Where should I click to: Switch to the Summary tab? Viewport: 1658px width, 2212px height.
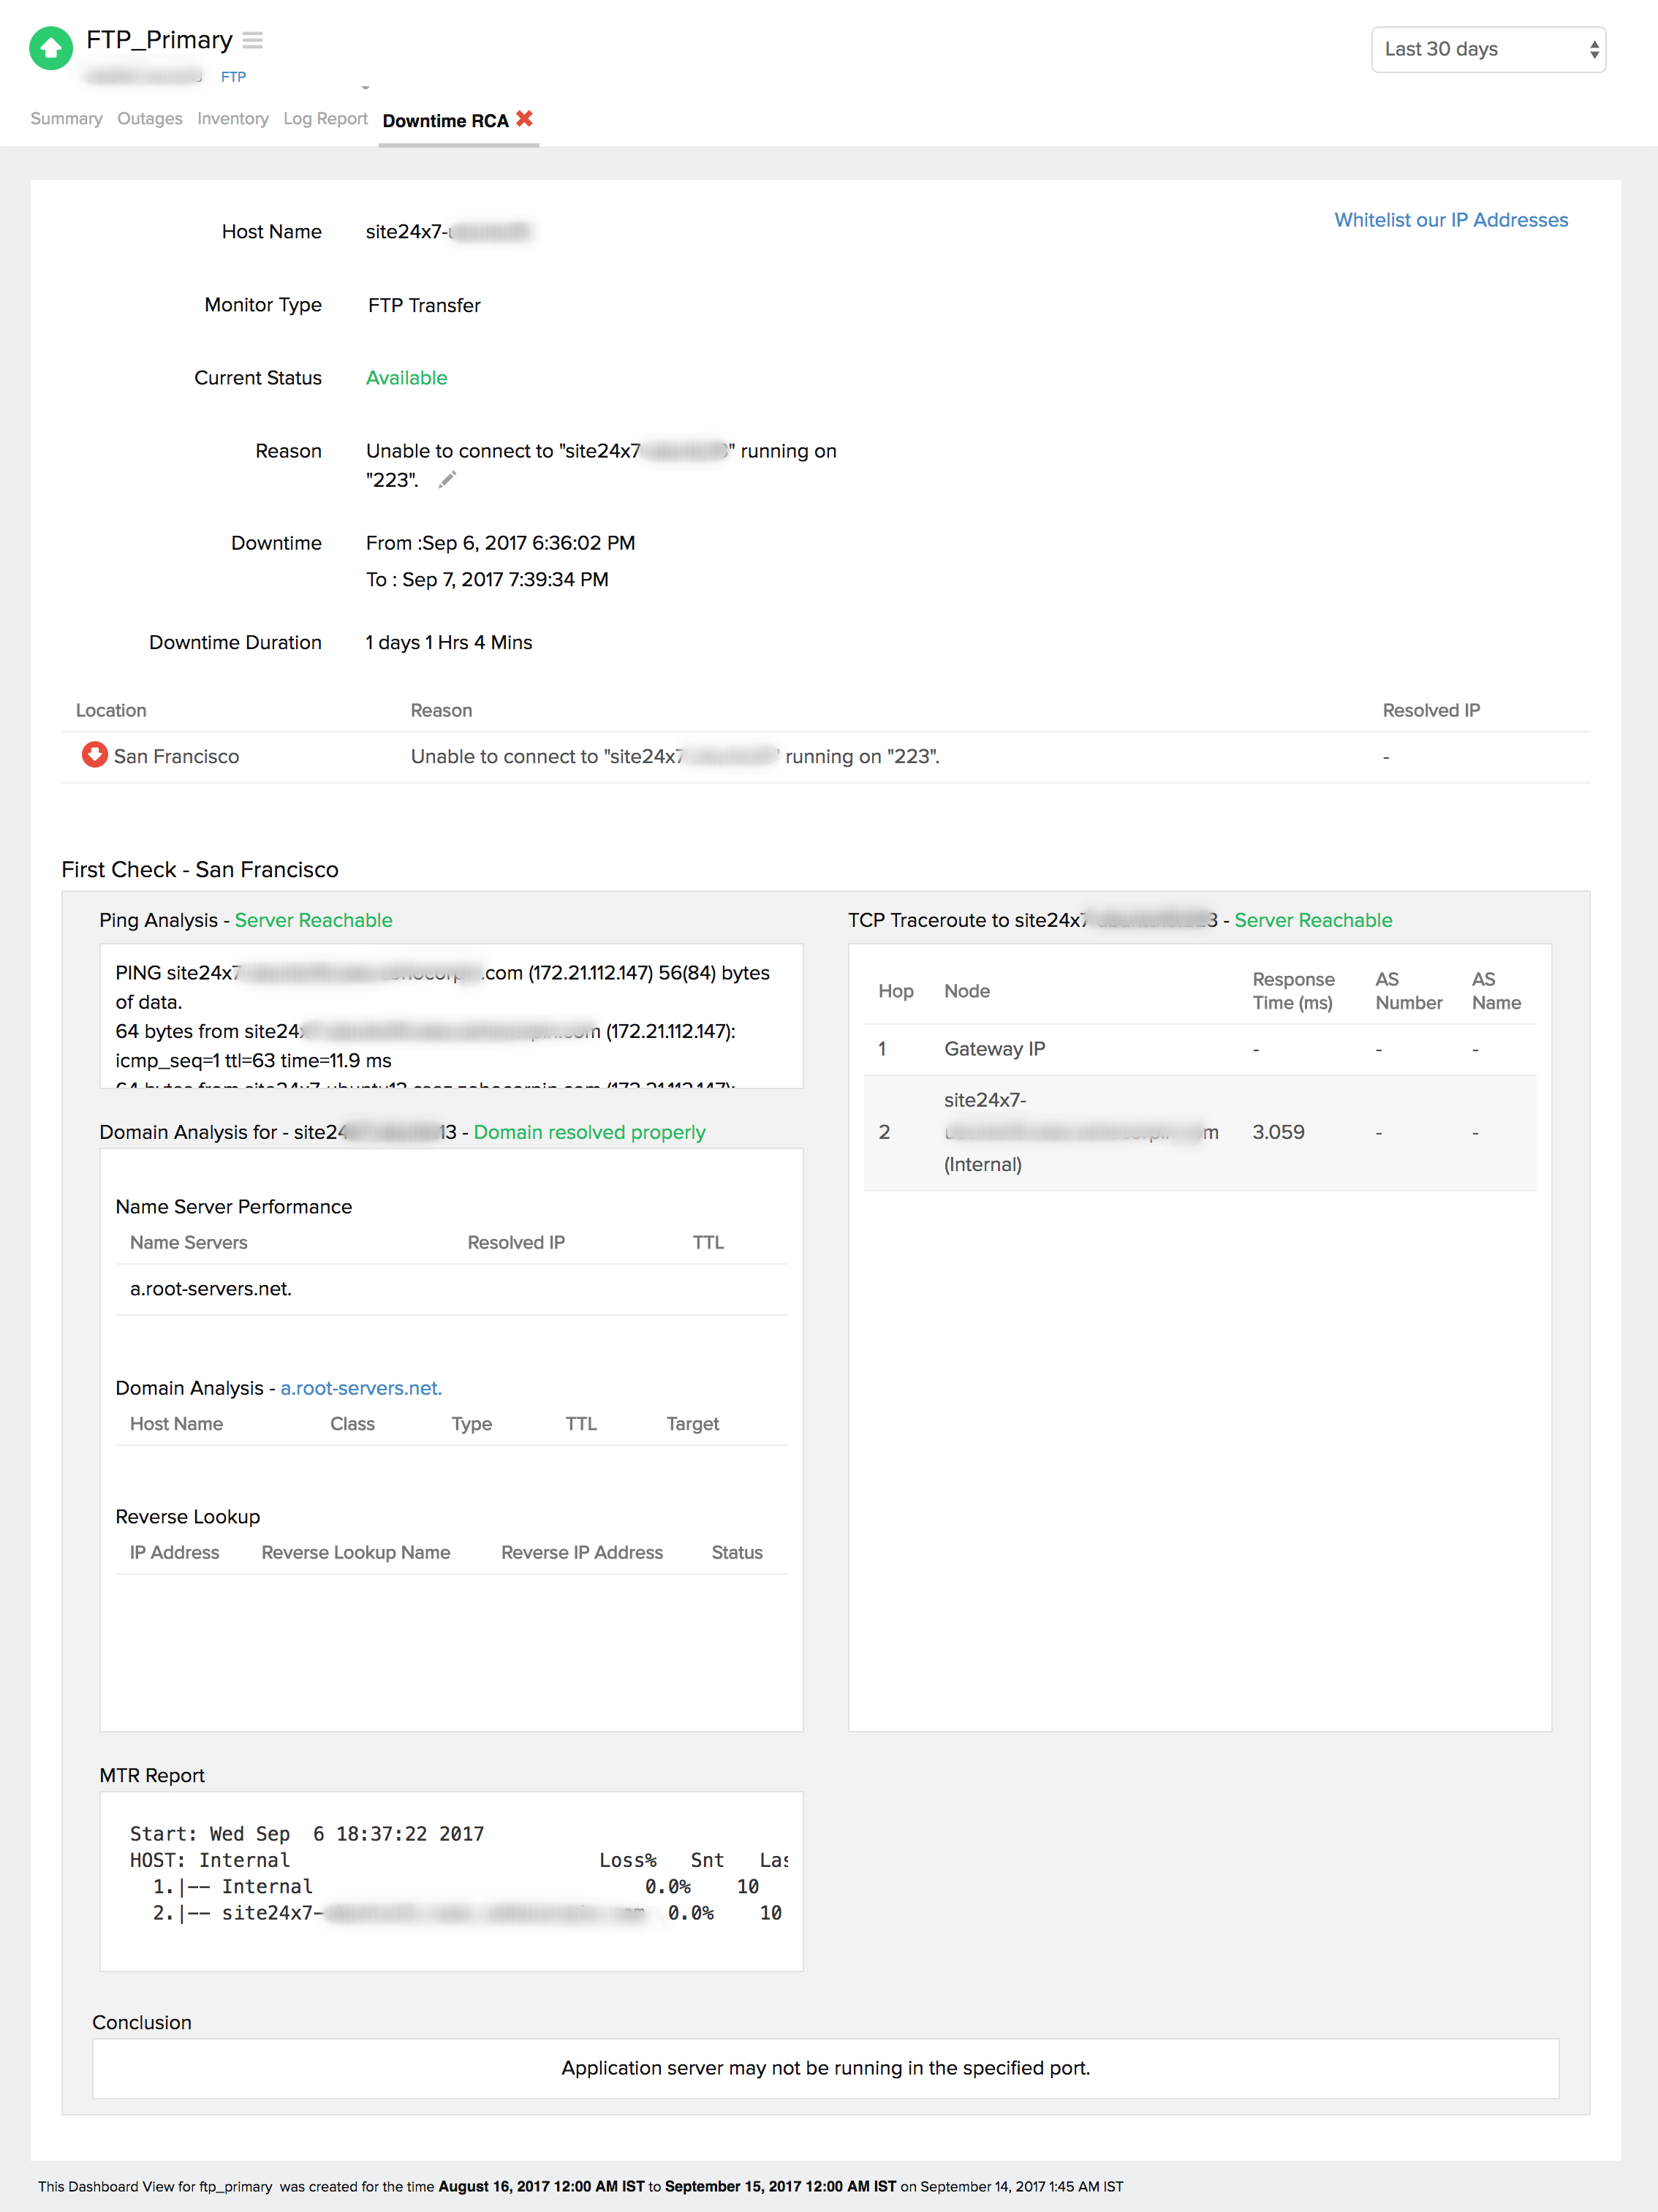(x=66, y=119)
